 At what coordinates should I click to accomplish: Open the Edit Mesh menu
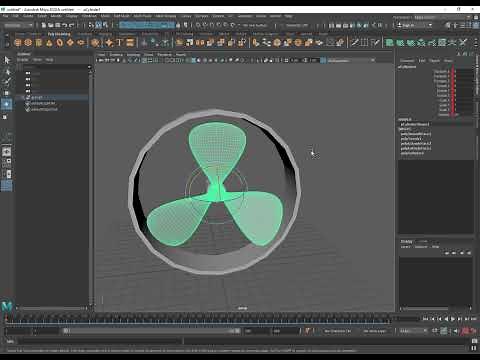coord(122,16)
